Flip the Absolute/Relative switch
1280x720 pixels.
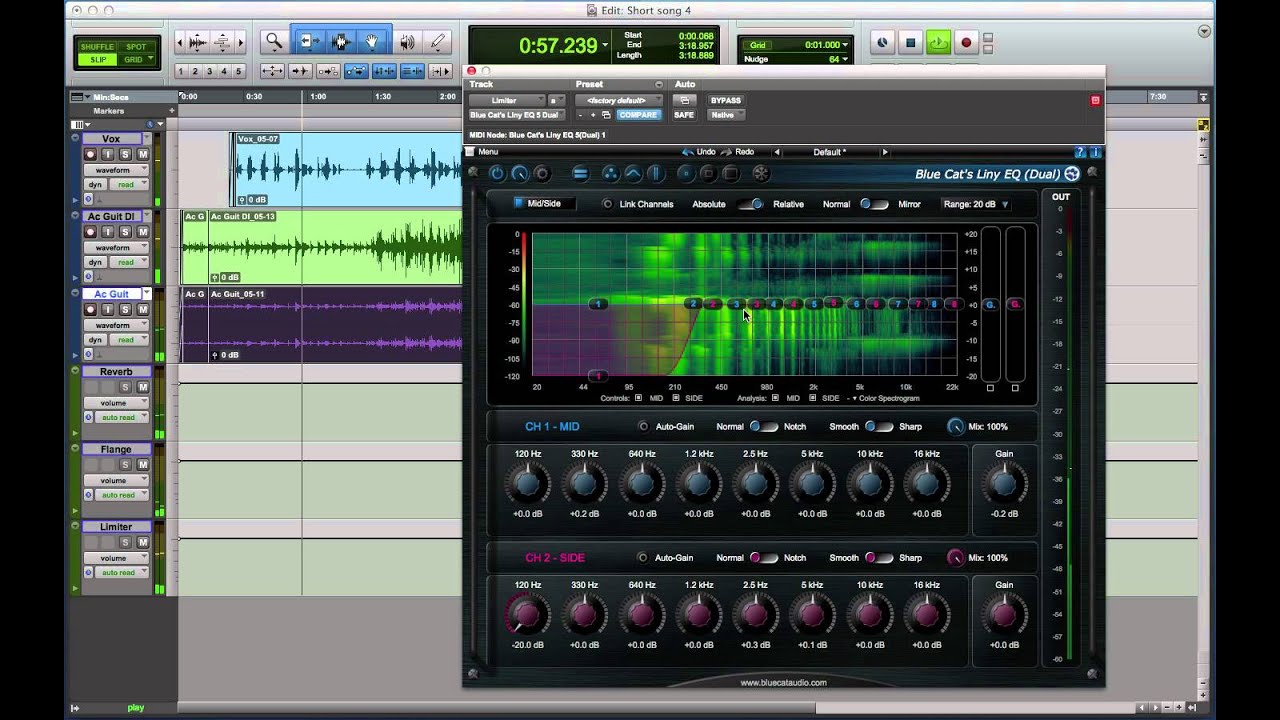(x=751, y=204)
